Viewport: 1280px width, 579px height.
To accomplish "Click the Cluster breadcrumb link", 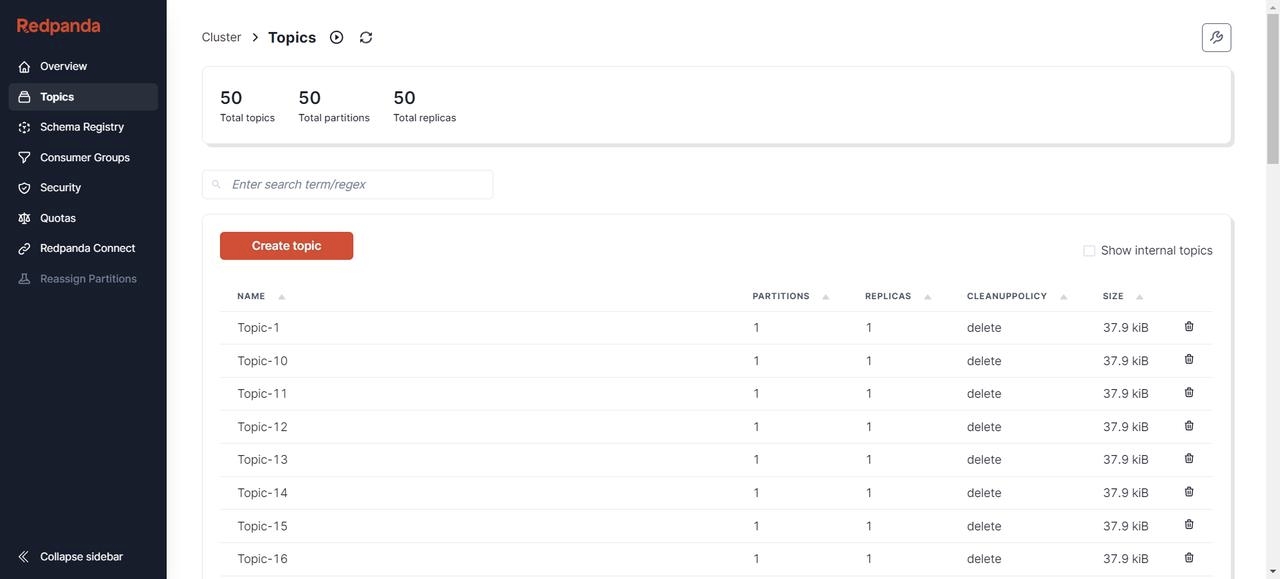I will pos(221,37).
